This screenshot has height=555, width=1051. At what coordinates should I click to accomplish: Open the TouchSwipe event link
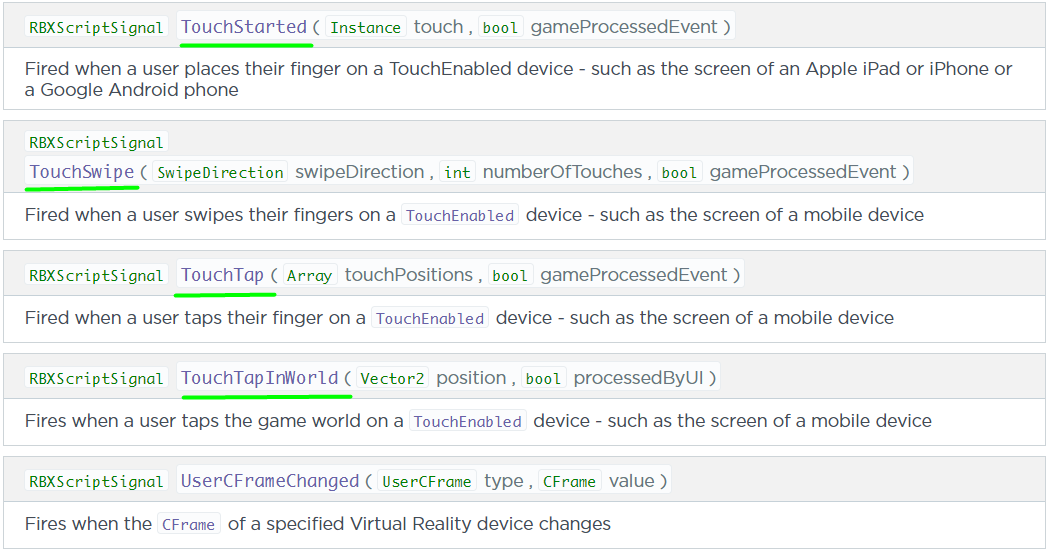tap(82, 172)
